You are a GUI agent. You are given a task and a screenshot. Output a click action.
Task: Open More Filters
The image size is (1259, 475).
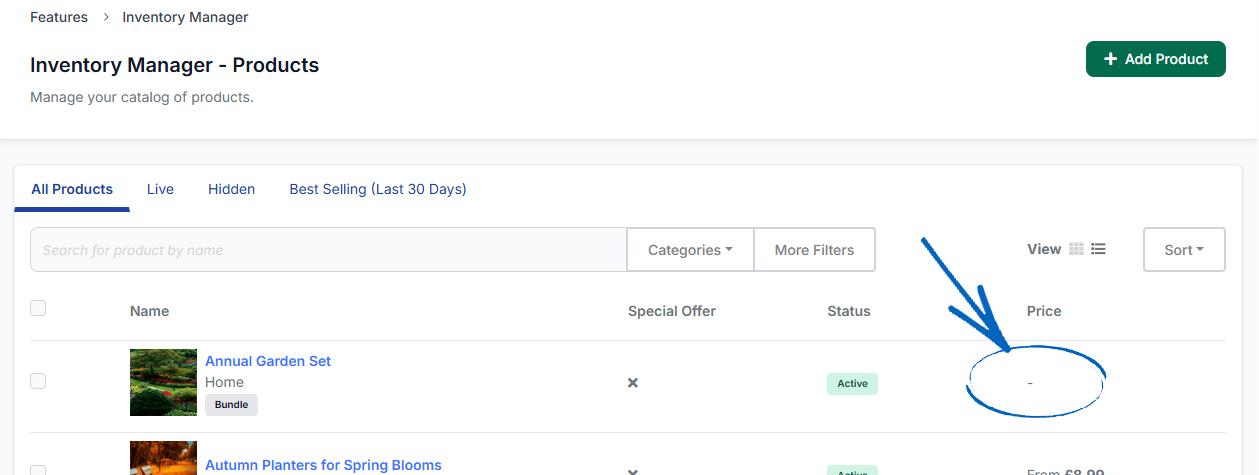pos(814,250)
